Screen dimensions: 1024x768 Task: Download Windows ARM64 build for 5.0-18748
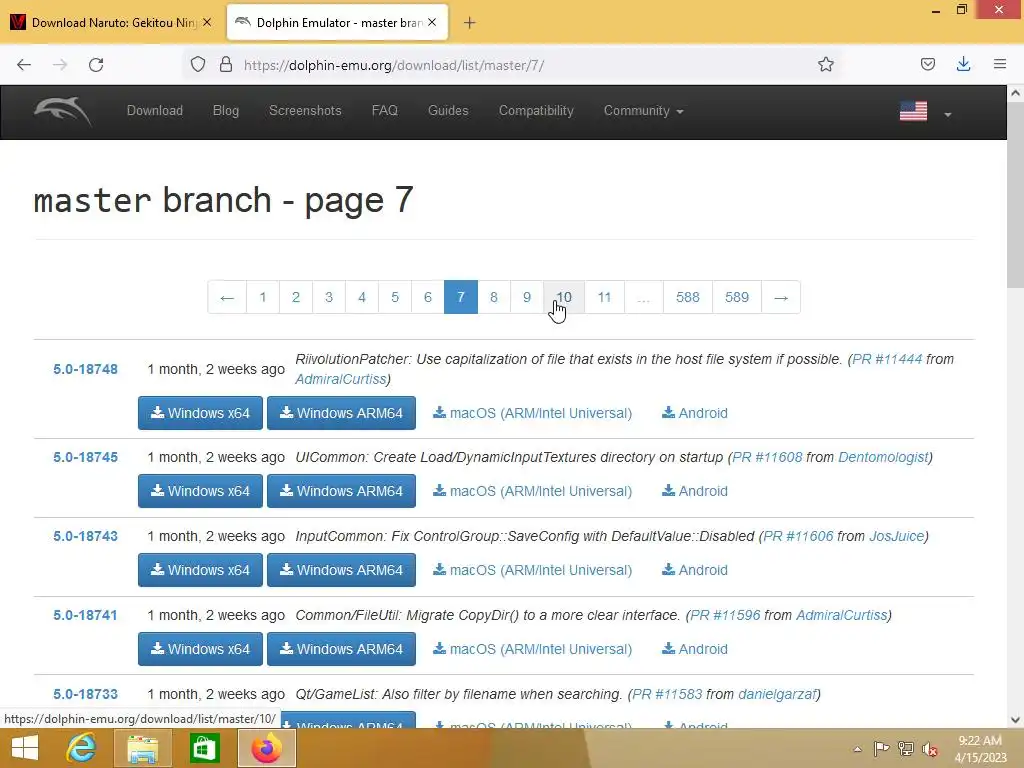(342, 413)
